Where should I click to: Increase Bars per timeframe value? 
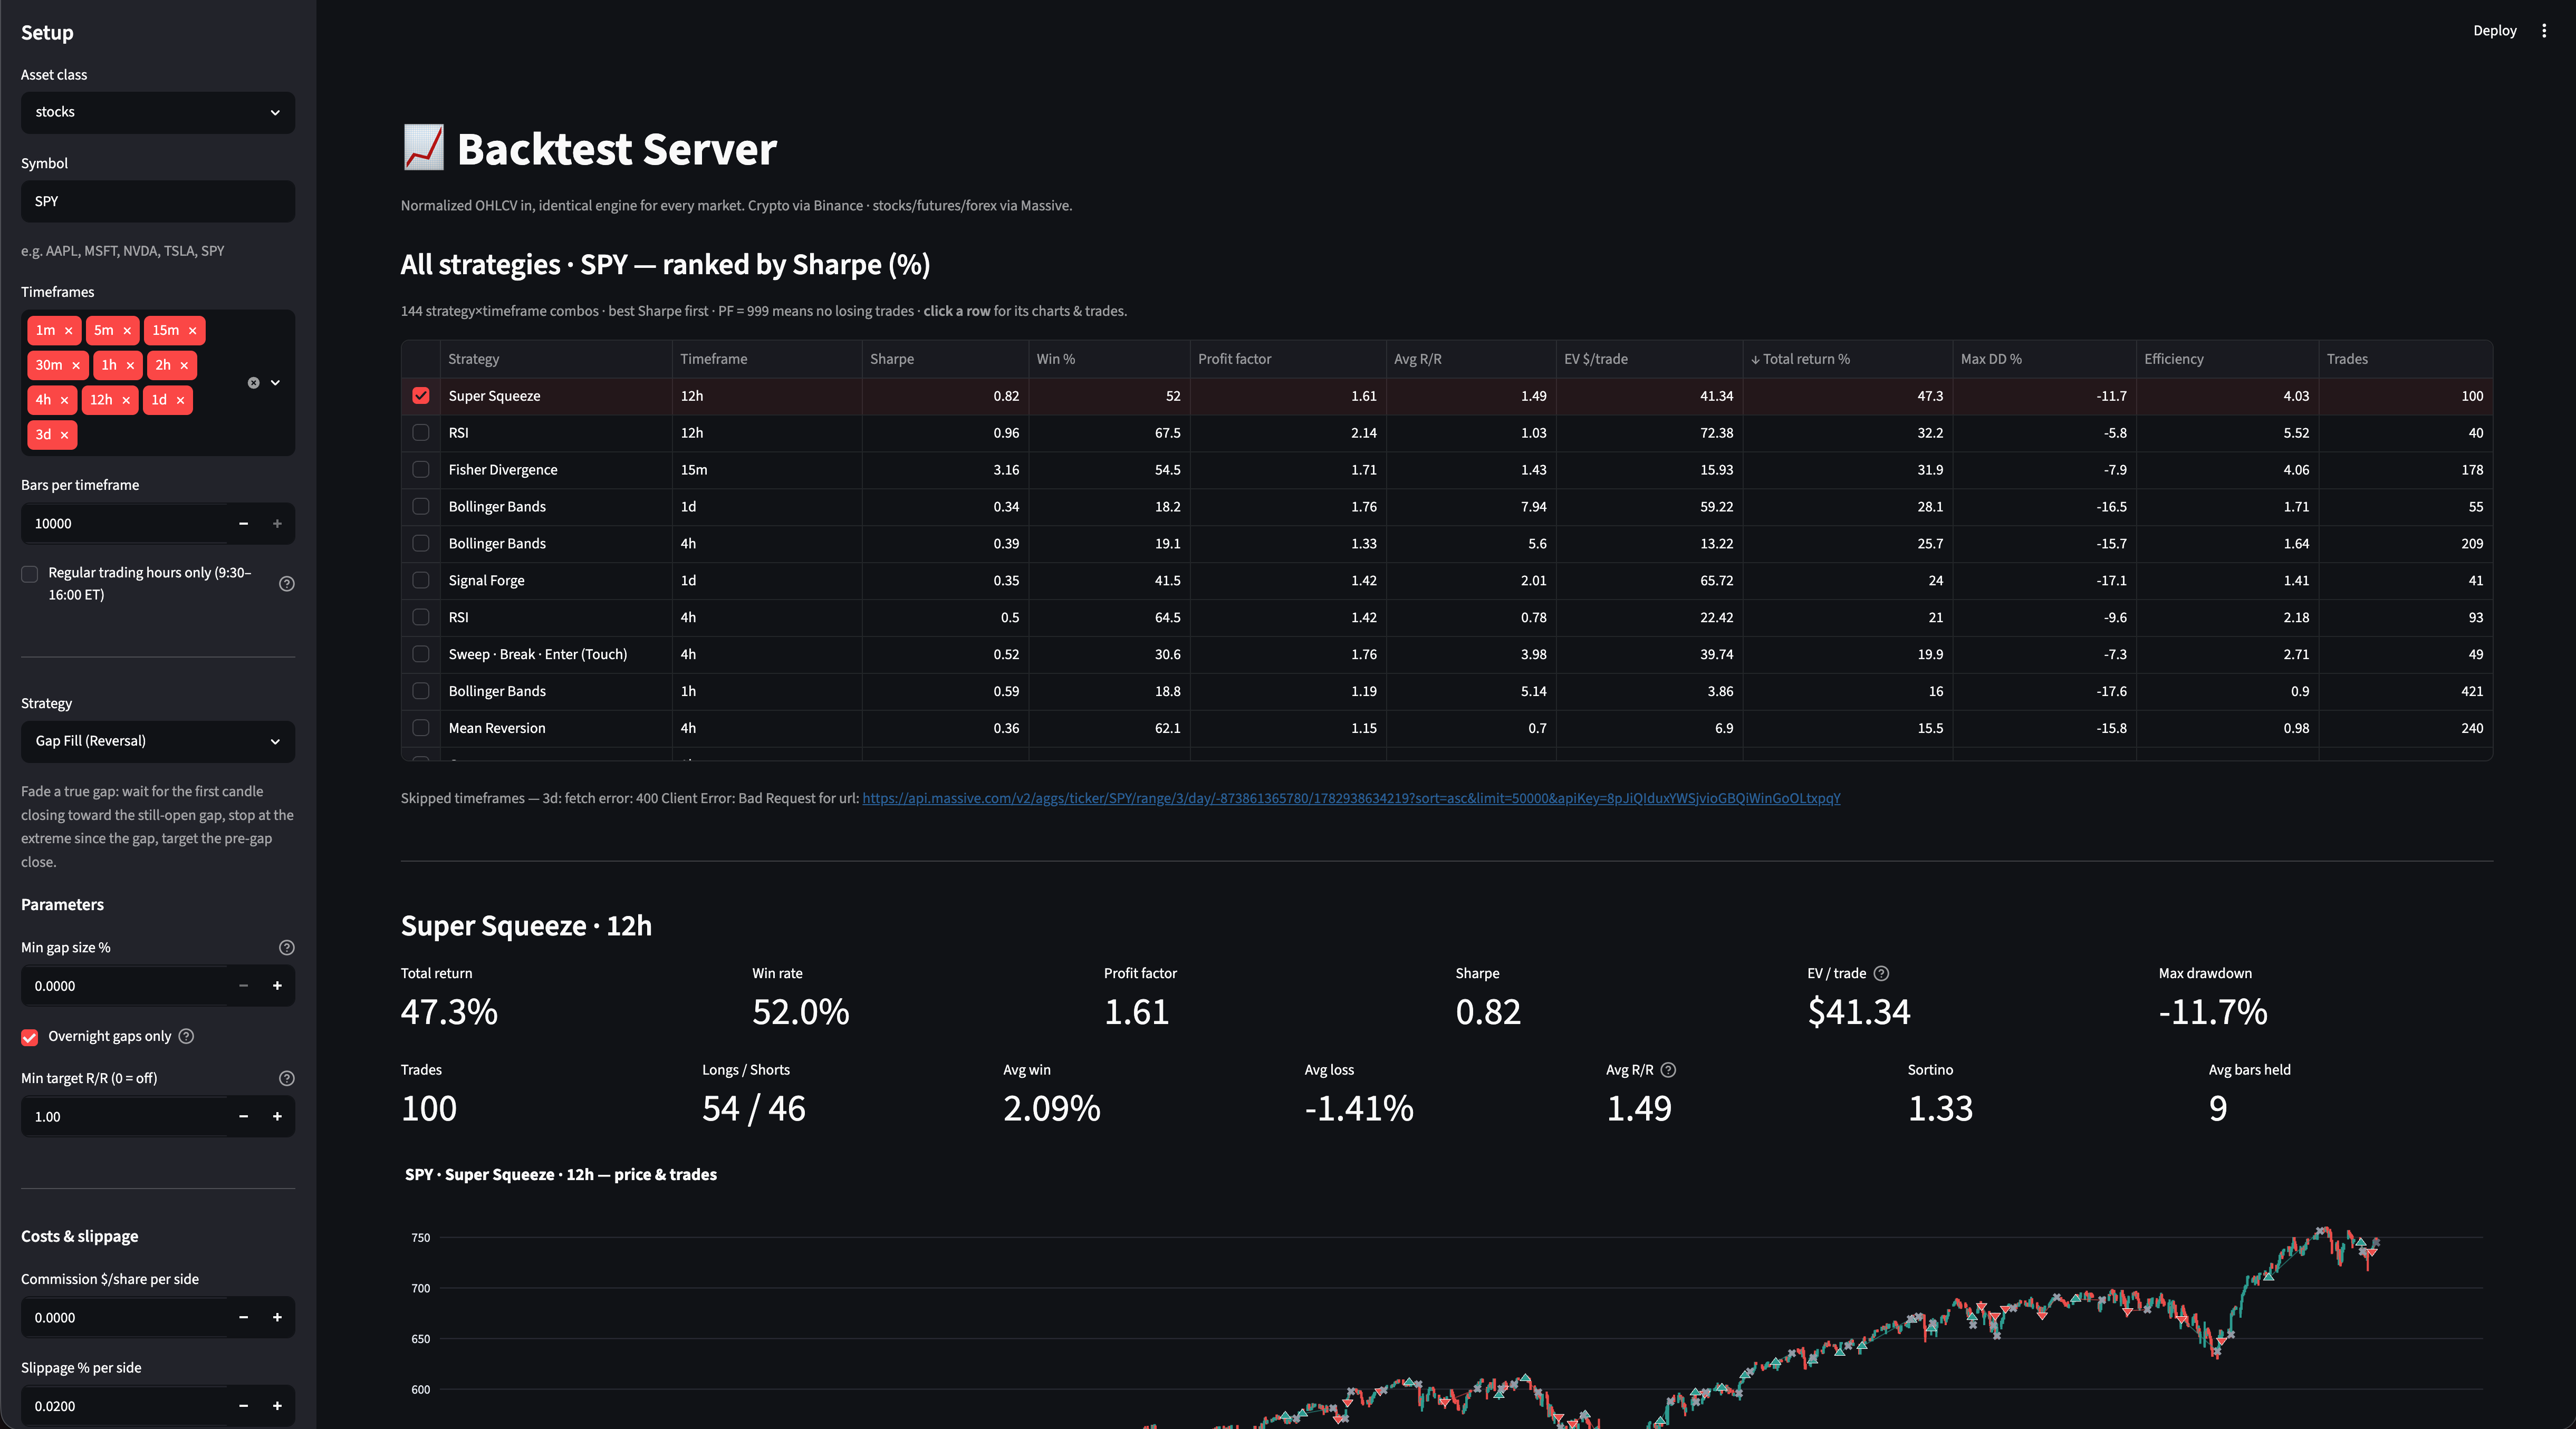(x=277, y=523)
